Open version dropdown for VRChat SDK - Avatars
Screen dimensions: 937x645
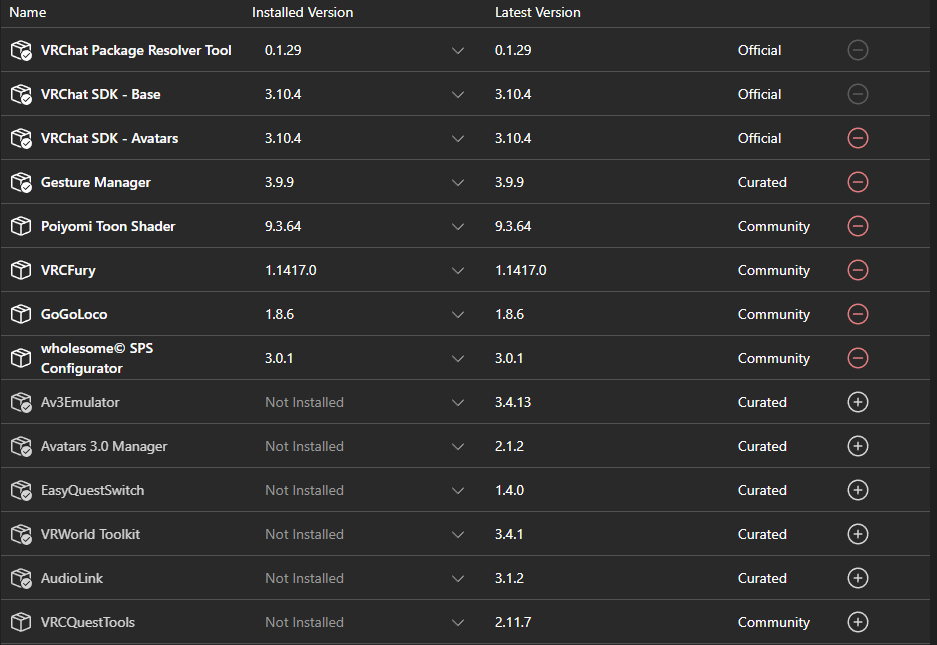tap(458, 139)
